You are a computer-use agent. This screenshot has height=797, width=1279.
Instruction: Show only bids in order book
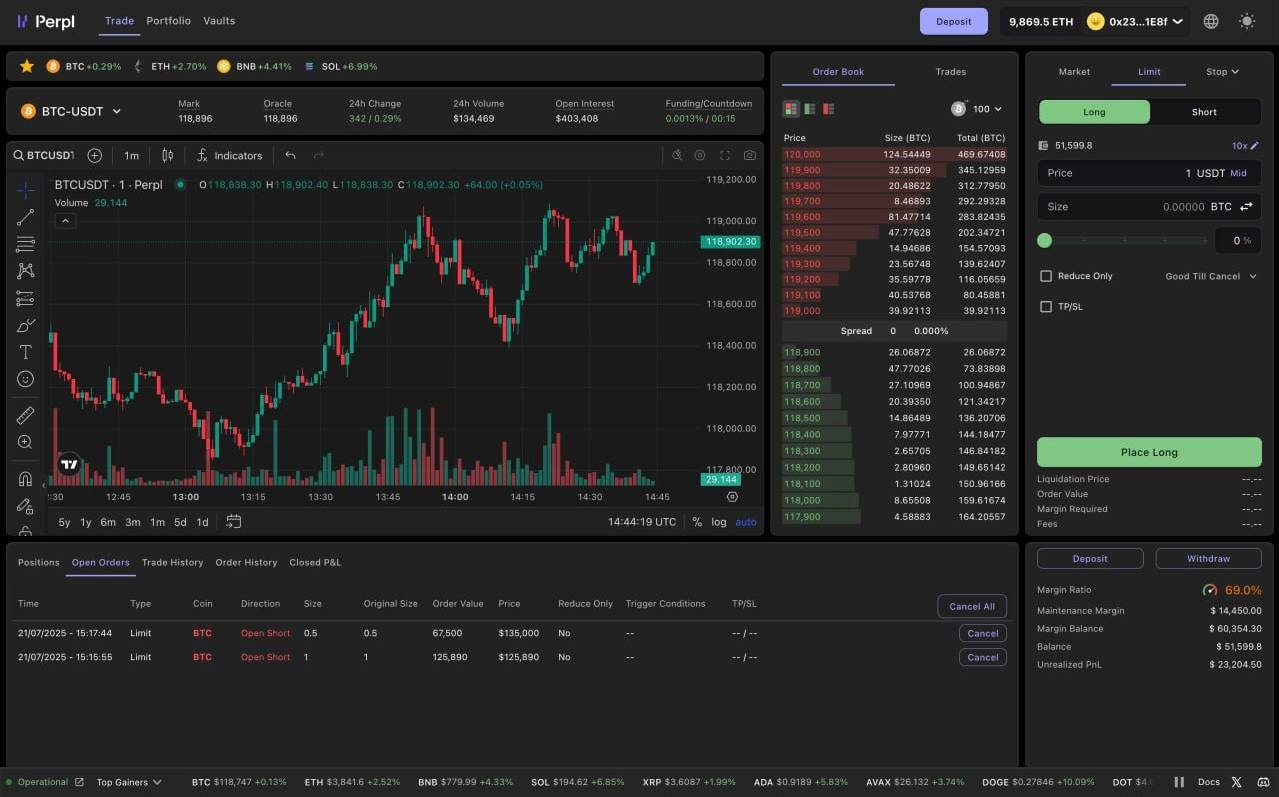[x=809, y=108]
